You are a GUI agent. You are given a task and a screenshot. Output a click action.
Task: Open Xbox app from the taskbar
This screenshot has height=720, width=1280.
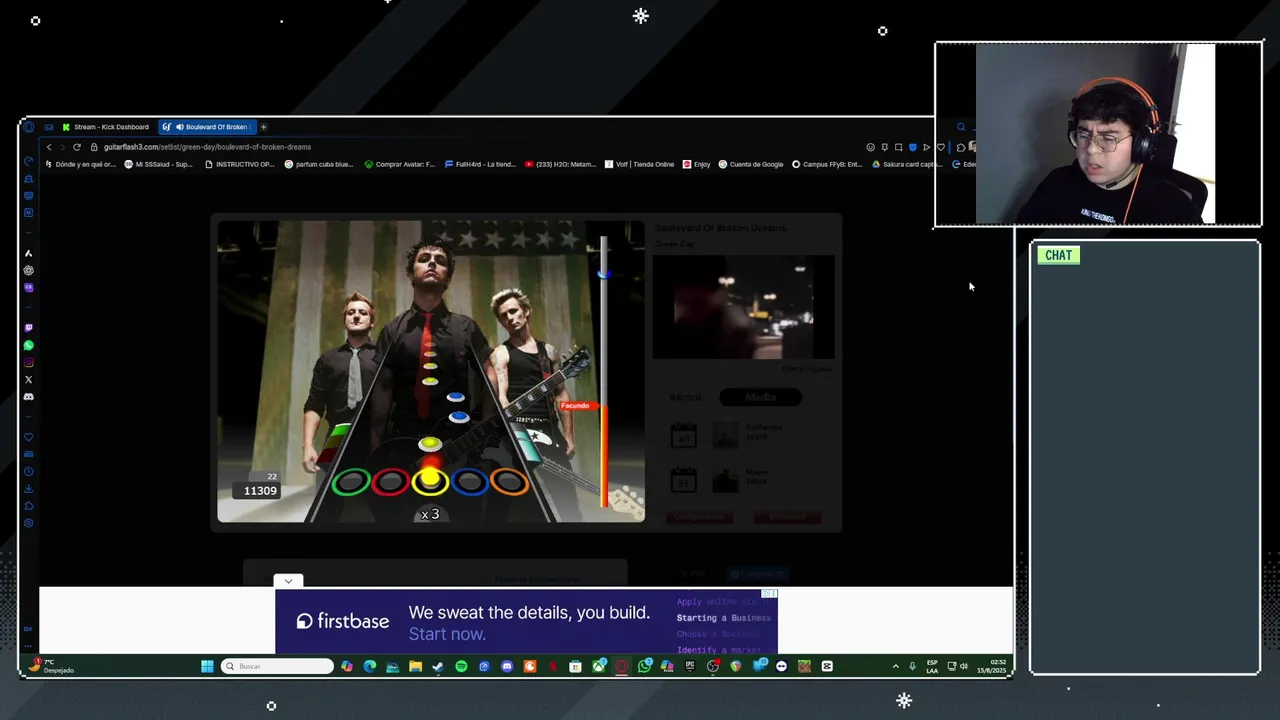point(598,666)
